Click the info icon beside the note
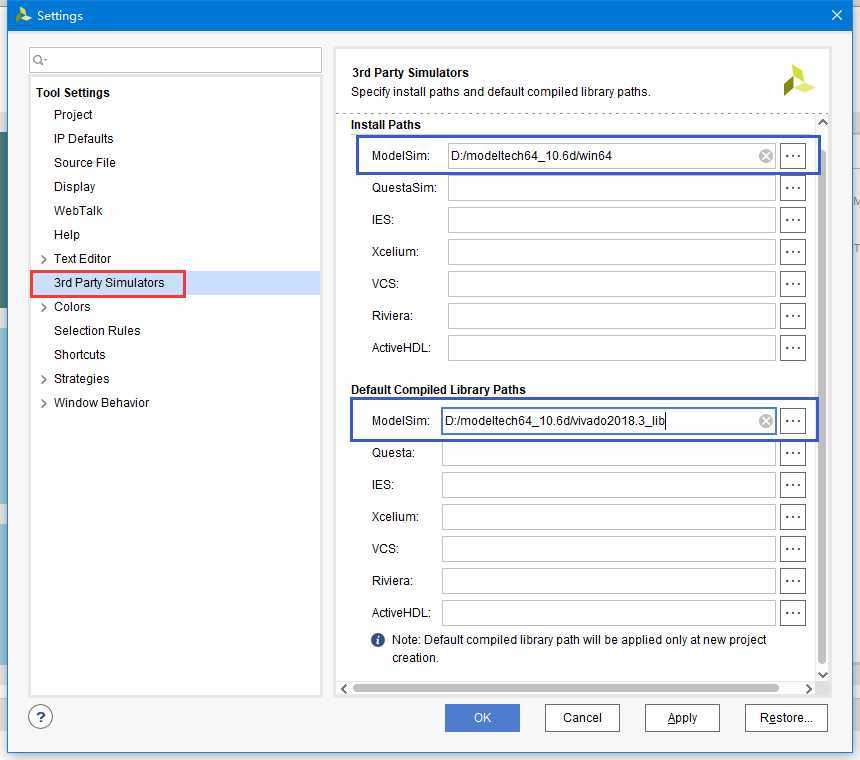Viewport: 860px width, 760px height. 378,640
